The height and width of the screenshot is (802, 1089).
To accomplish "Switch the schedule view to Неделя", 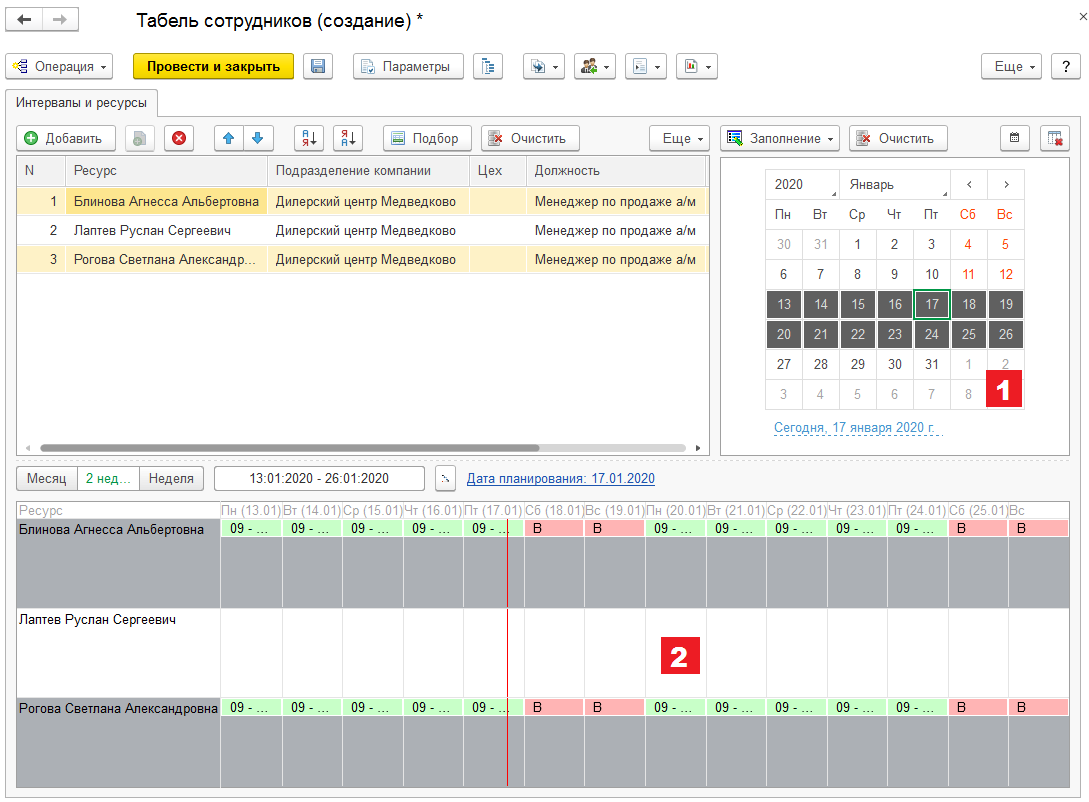I will [x=172, y=478].
